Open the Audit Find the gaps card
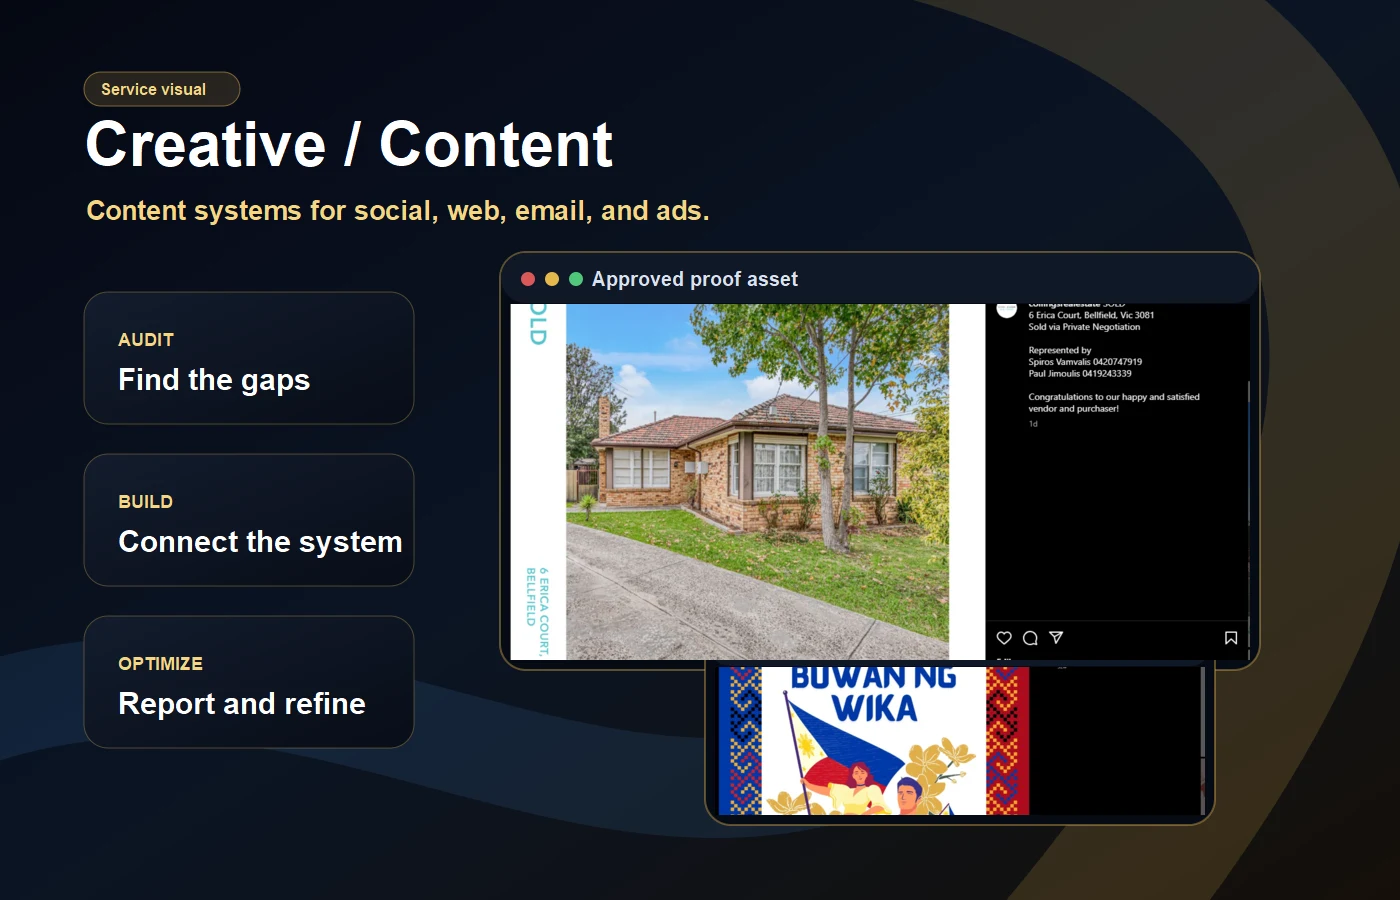This screenshot has width=1400, height=900. coord(249,358)
